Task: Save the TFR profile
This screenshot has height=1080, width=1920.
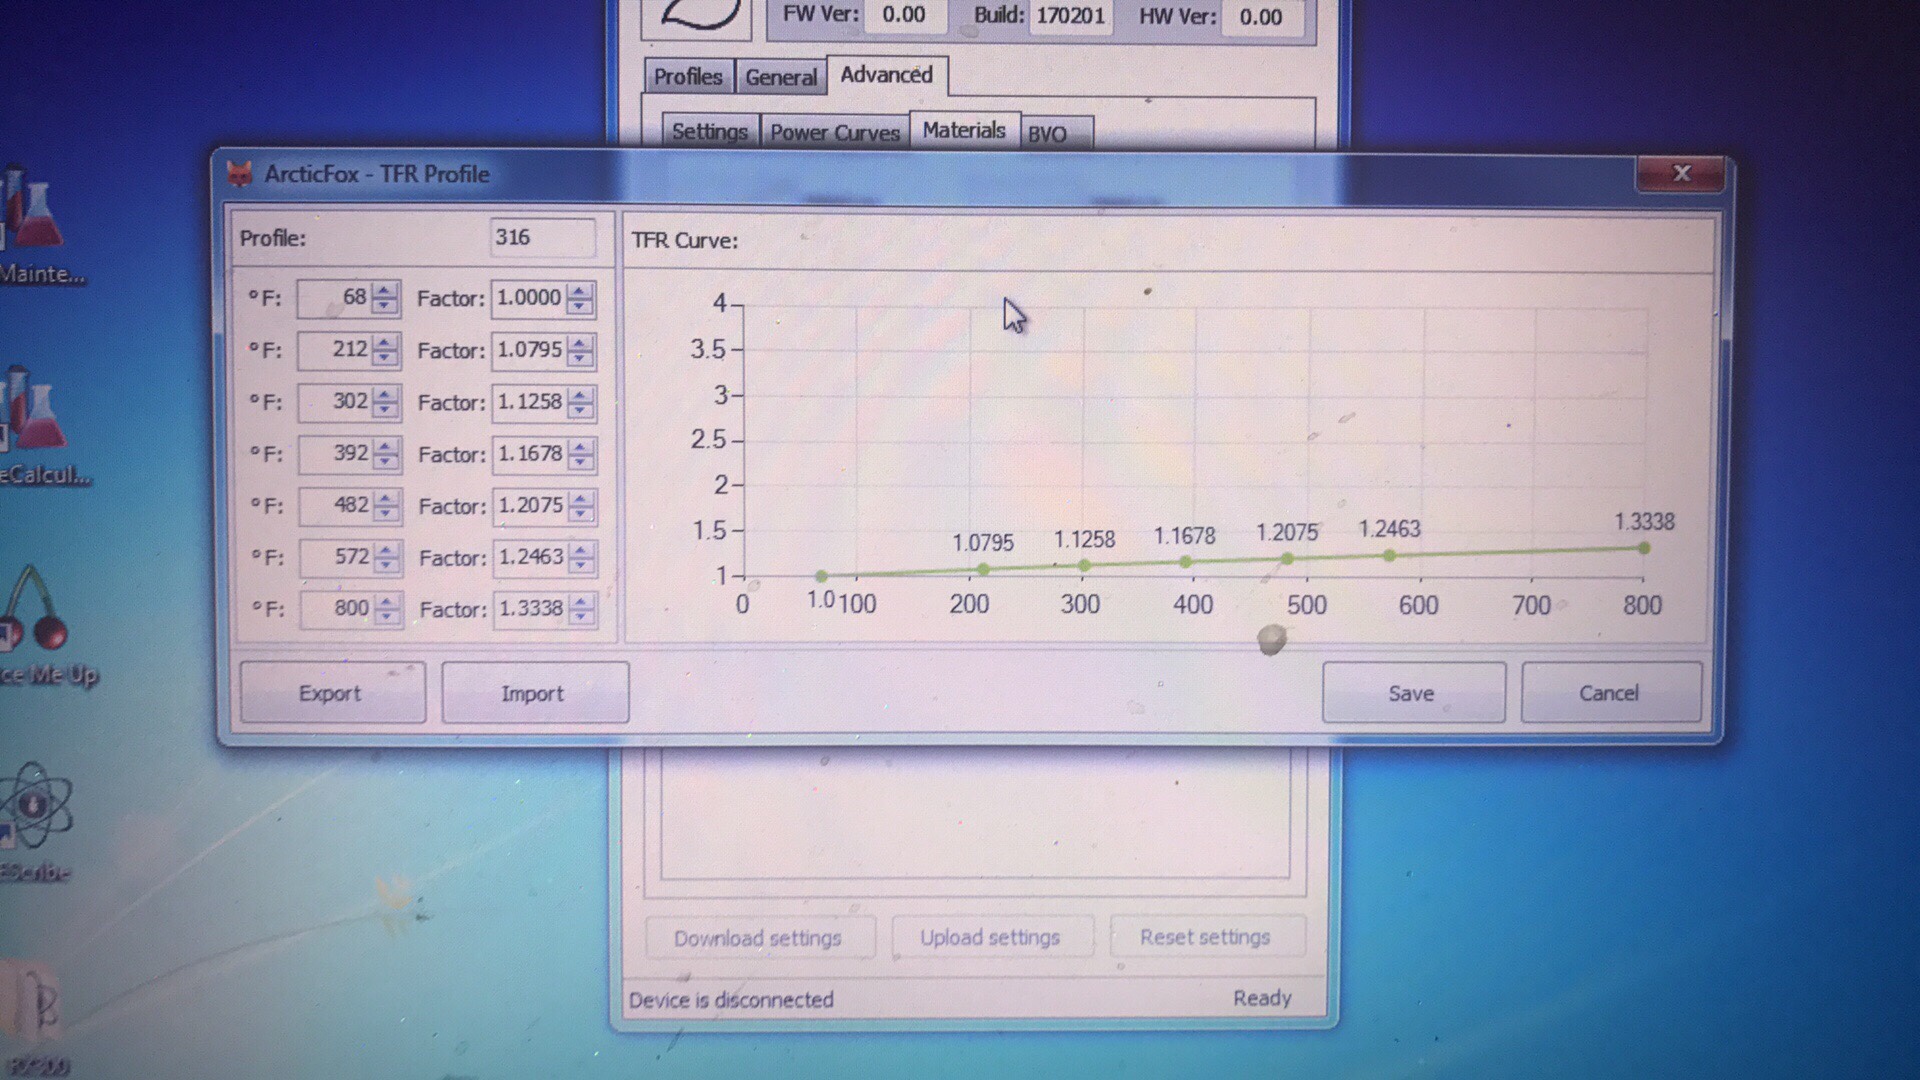Action: click(x=1412, y=693)
